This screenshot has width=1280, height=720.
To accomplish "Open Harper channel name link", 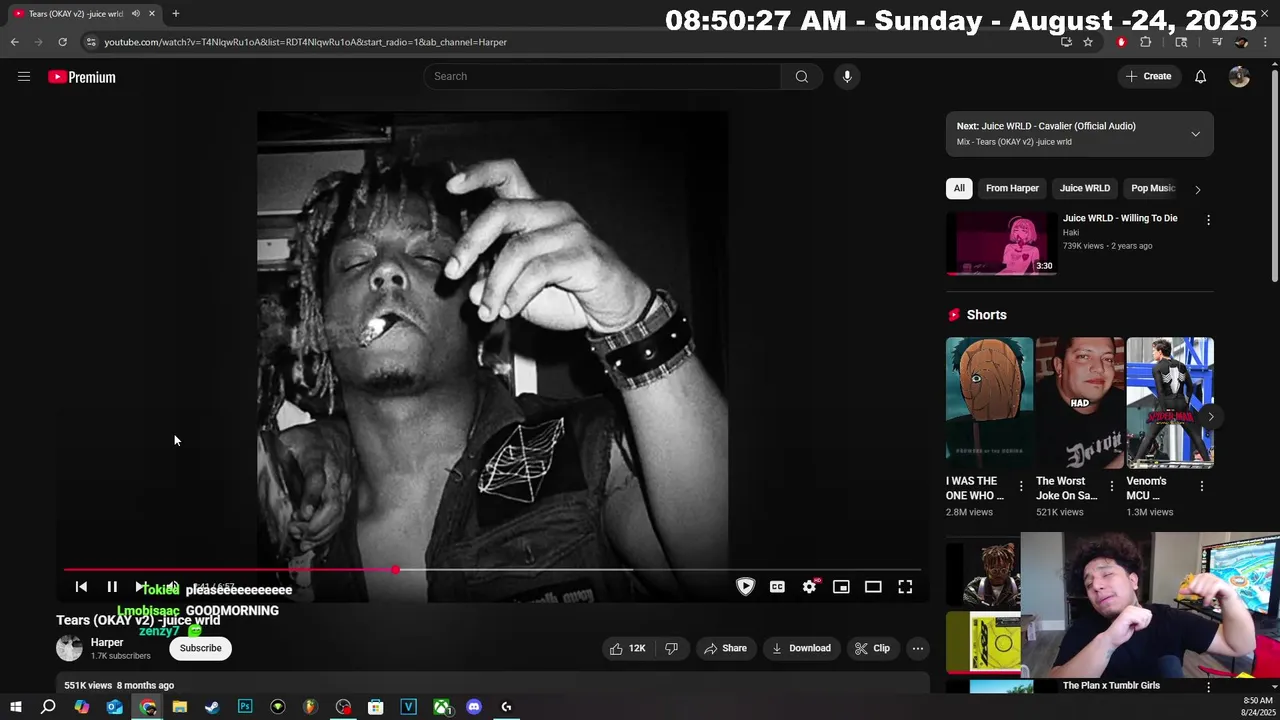I will tap(107, 642).
